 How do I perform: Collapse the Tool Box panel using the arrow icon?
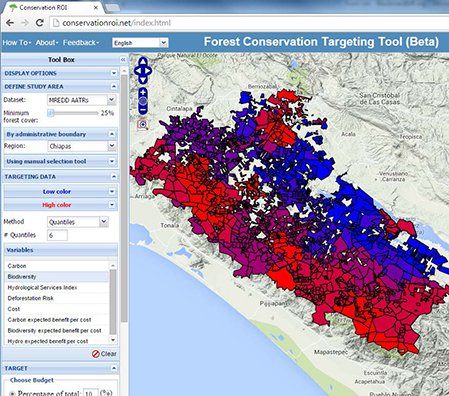coord(123,60)
